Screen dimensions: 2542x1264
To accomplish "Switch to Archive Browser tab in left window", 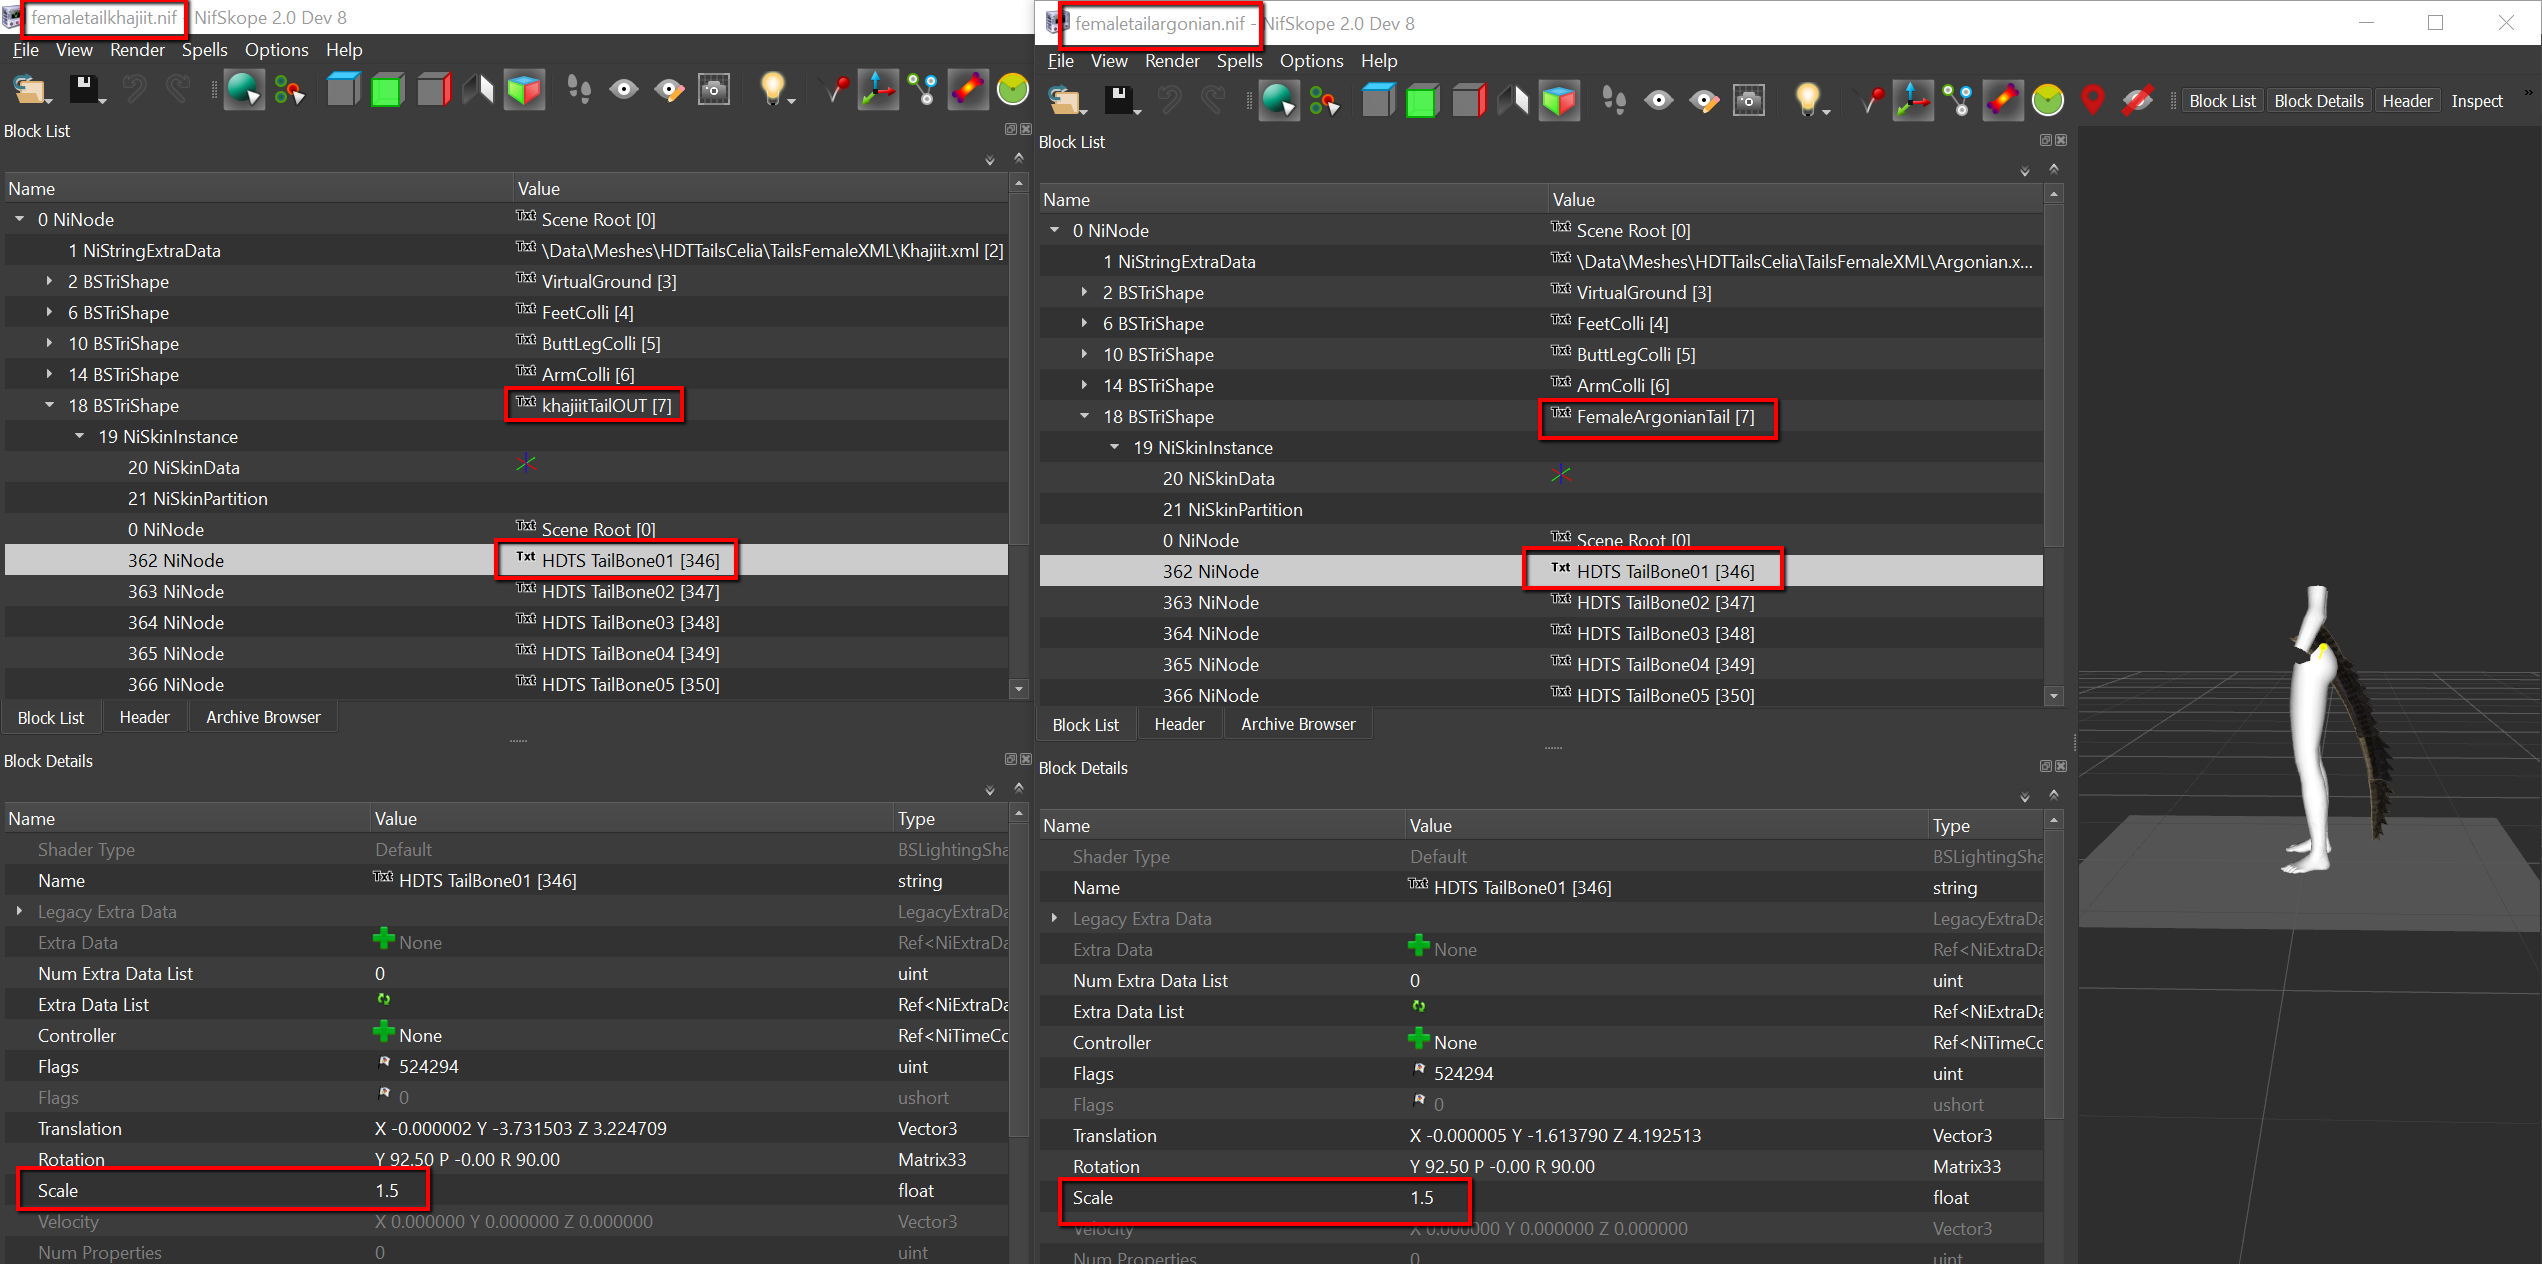I will coord(263,717).
